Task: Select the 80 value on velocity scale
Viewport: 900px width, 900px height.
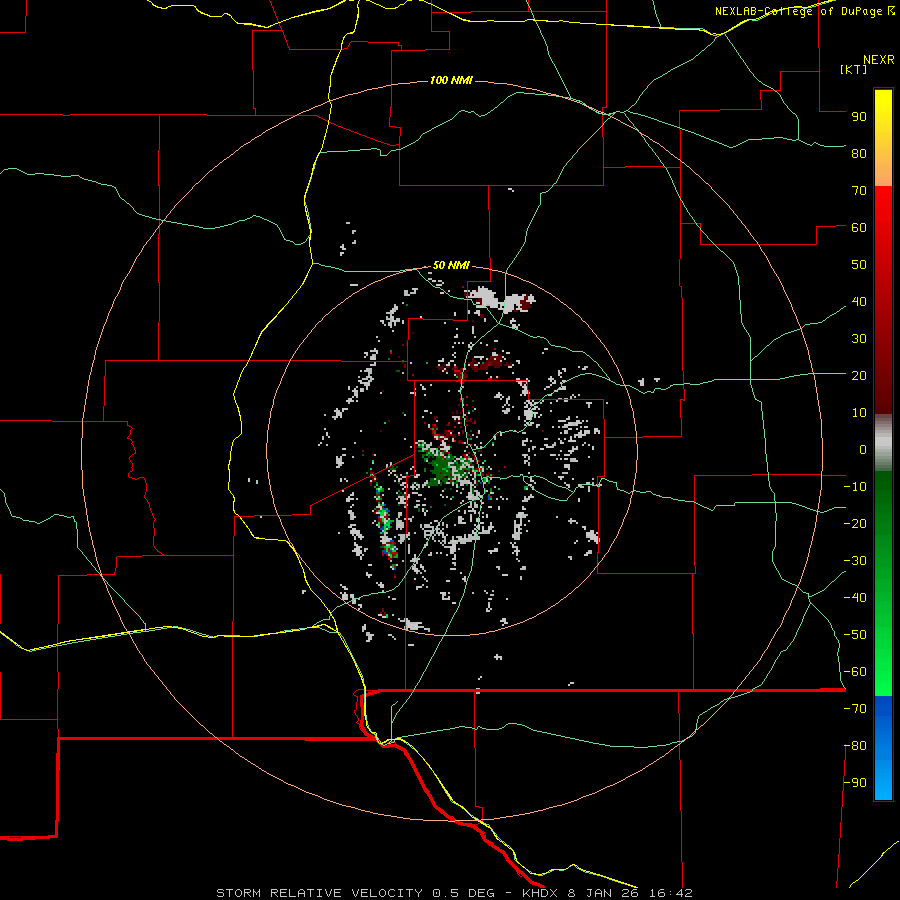Action: pyautogui.click(x=859, y=153)
